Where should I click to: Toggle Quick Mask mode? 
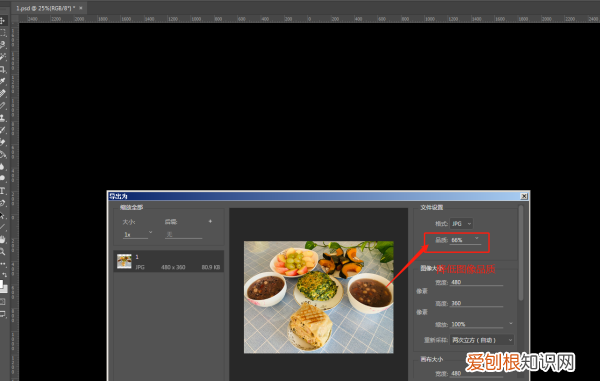[x=3, y=302]
